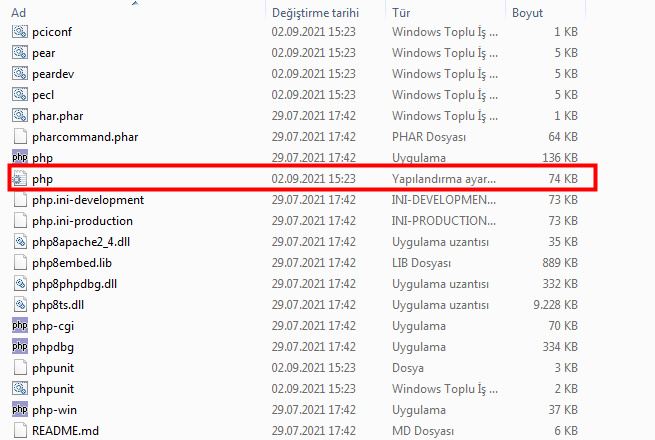Click the php8phpdbg.dll icon
Image resolution: width=655 pixels, height=440 pixels.
pyautogui.click(x=20, y=284)
